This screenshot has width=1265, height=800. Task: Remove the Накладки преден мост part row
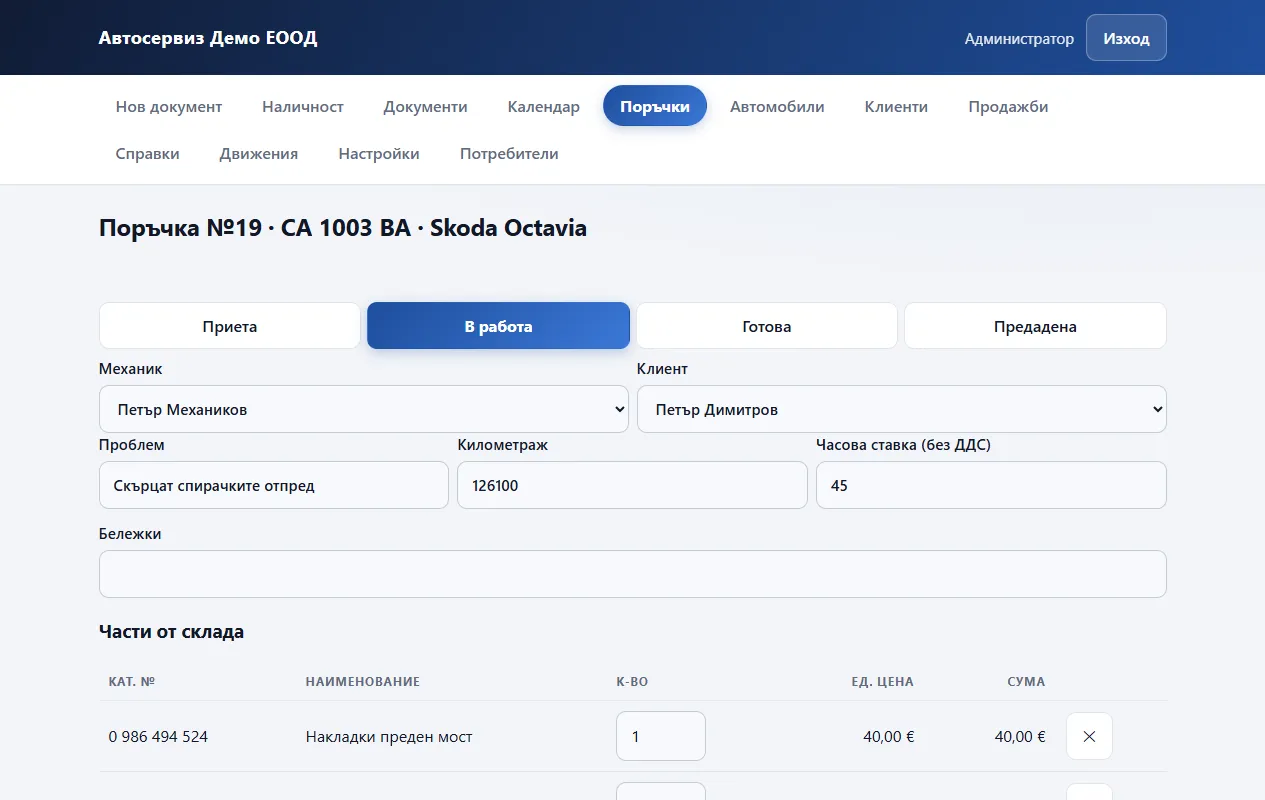click(x=1089, y=736)
